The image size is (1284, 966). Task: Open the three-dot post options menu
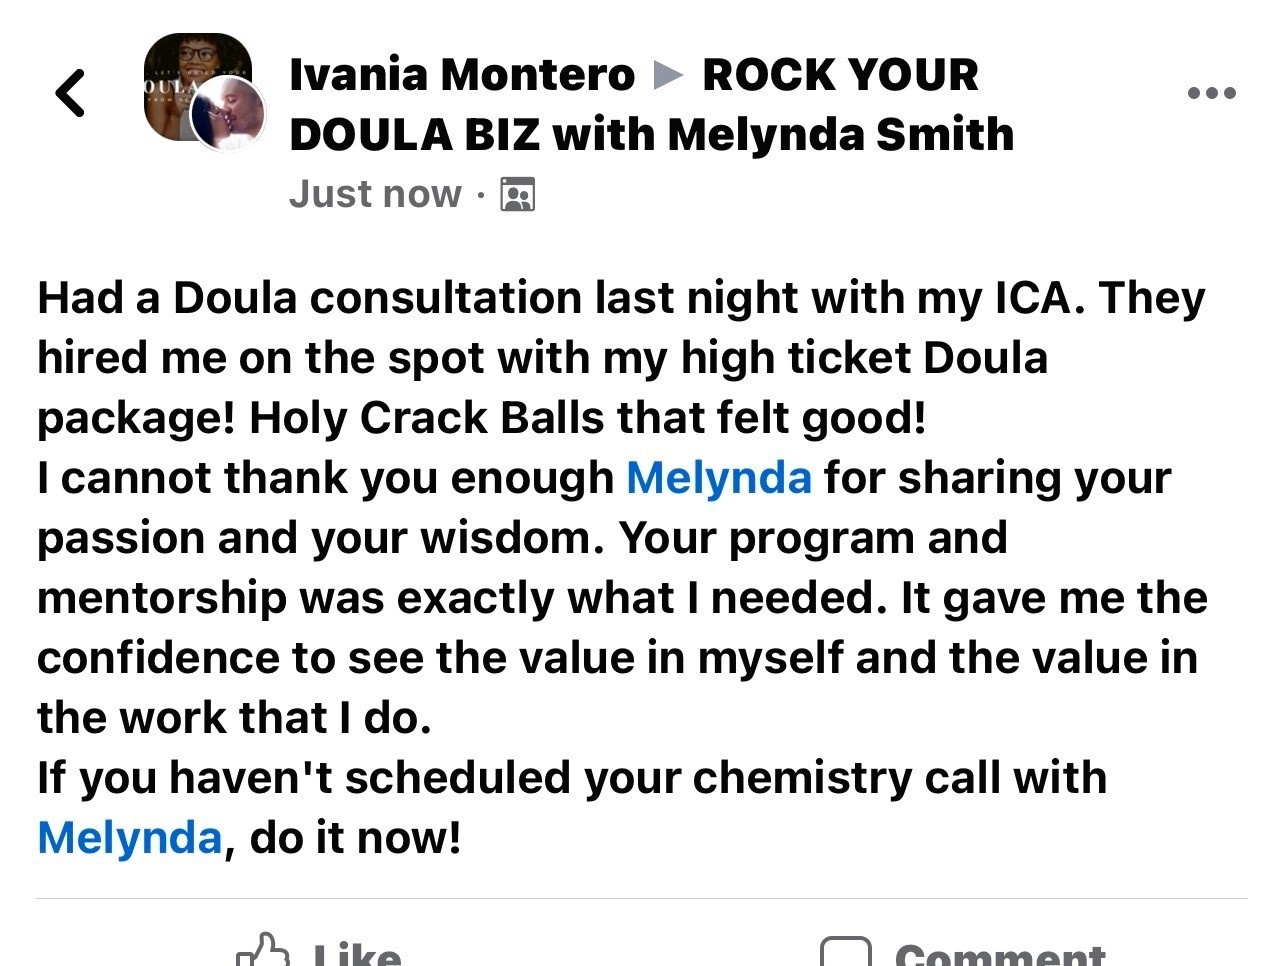[x=1211, y=93]
